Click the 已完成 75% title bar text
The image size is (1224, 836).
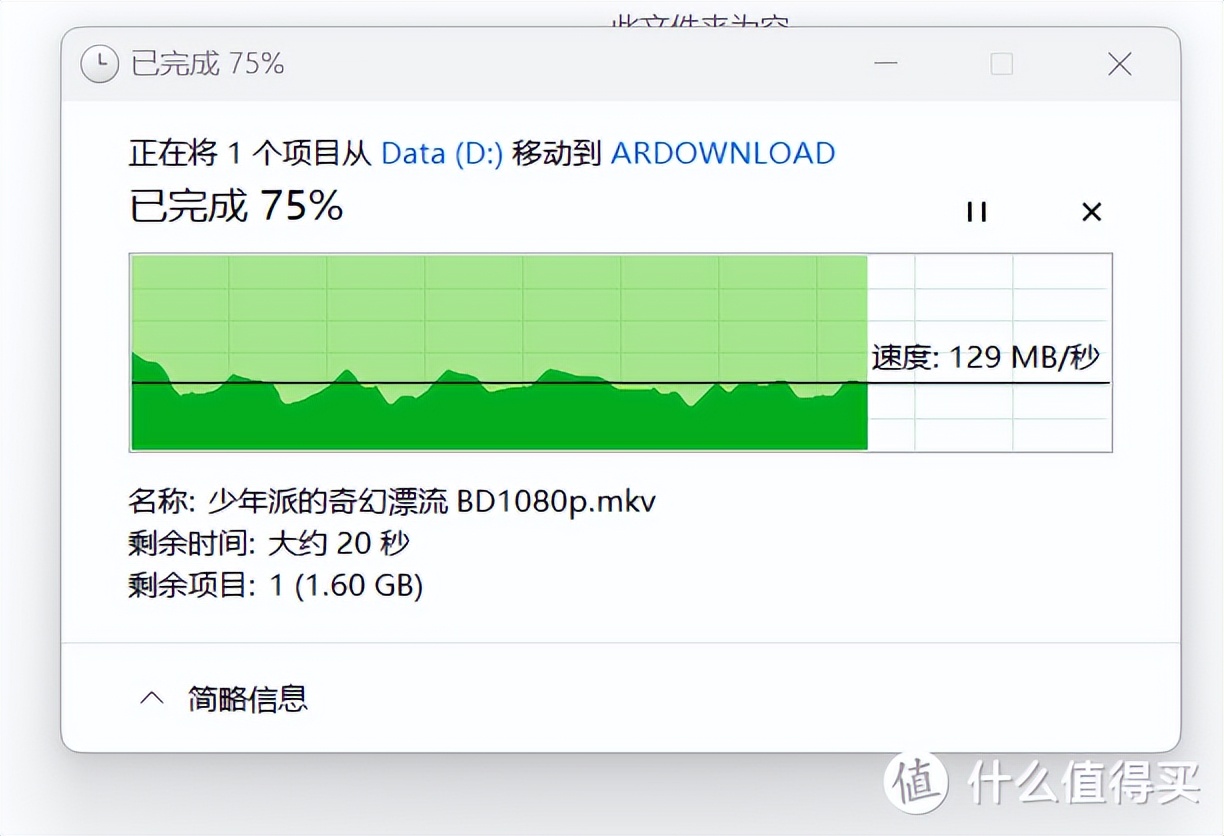pos(208,64)
